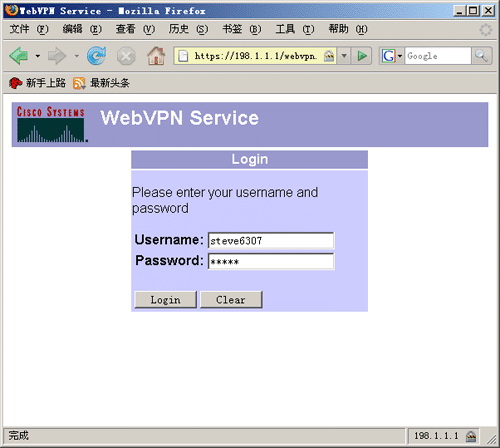Click the Cisco Systems logo
500x448 pixels.
point(52,124)
